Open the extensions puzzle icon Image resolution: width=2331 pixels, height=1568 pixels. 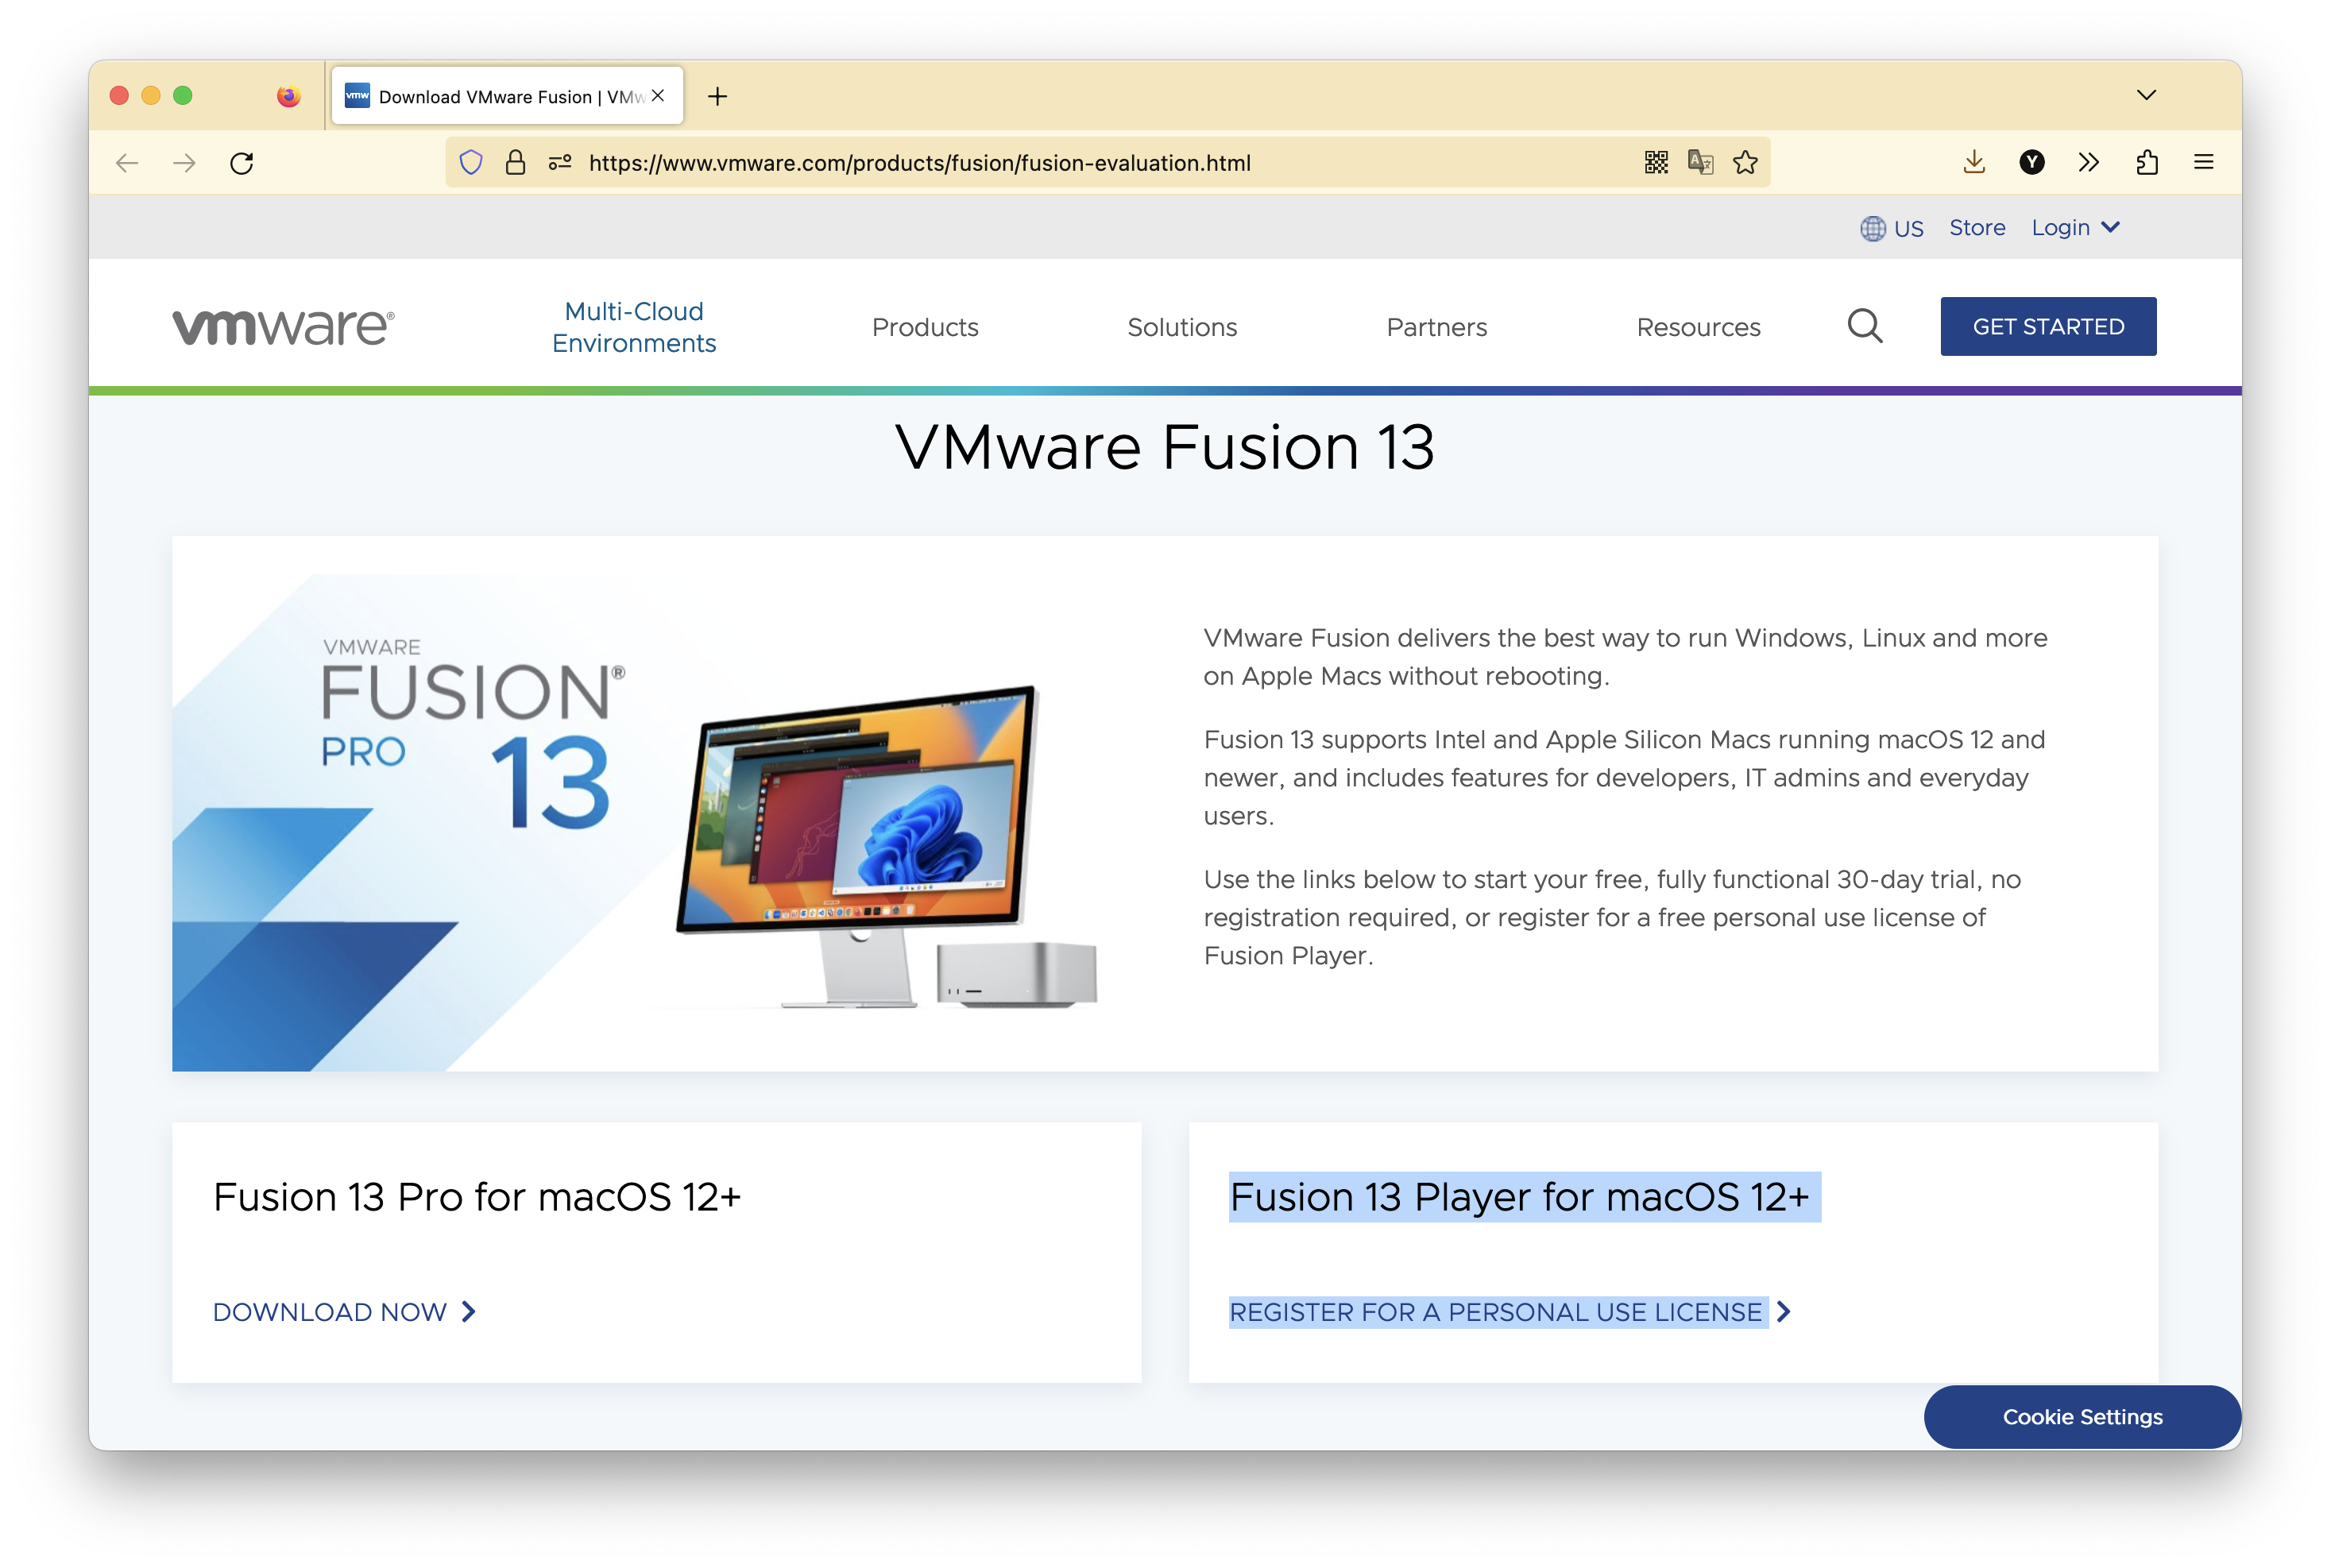coord(2146,163)
